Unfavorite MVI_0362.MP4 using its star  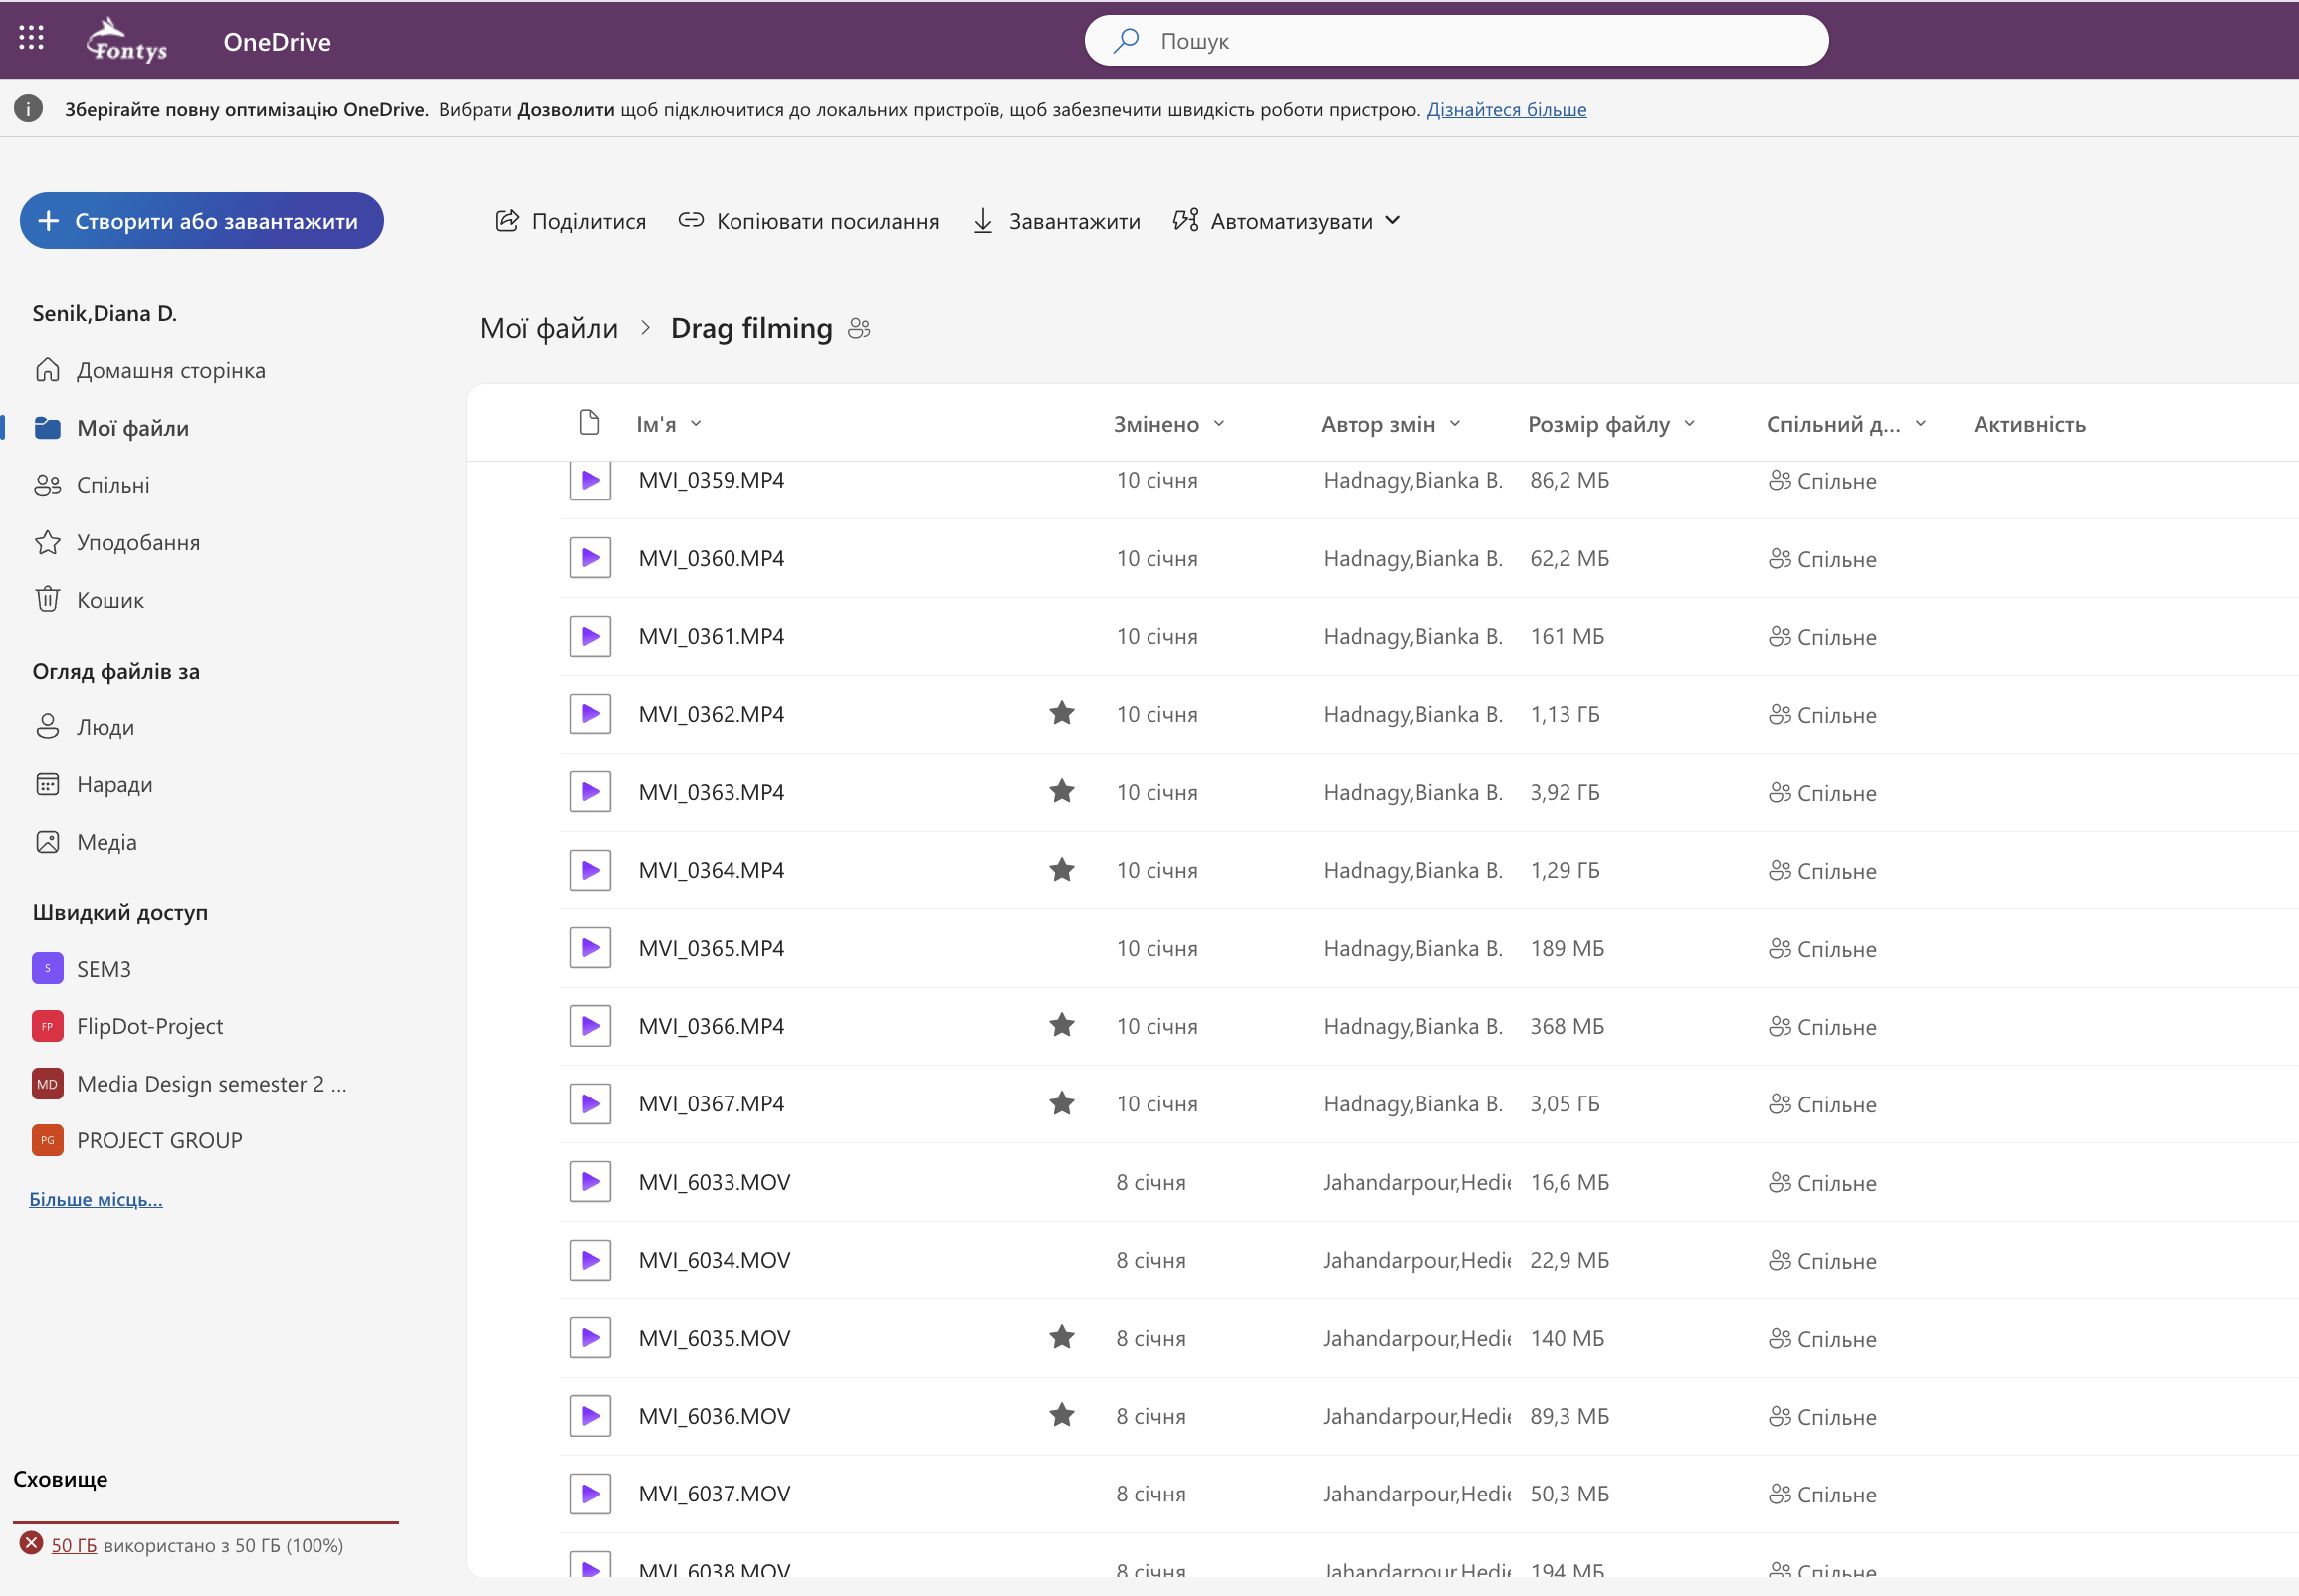[x=1062, y=714]
